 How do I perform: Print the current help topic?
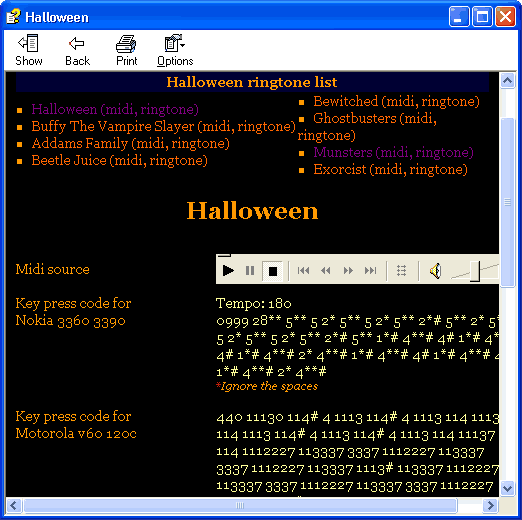pyautogui.click(x=126, y=50)
